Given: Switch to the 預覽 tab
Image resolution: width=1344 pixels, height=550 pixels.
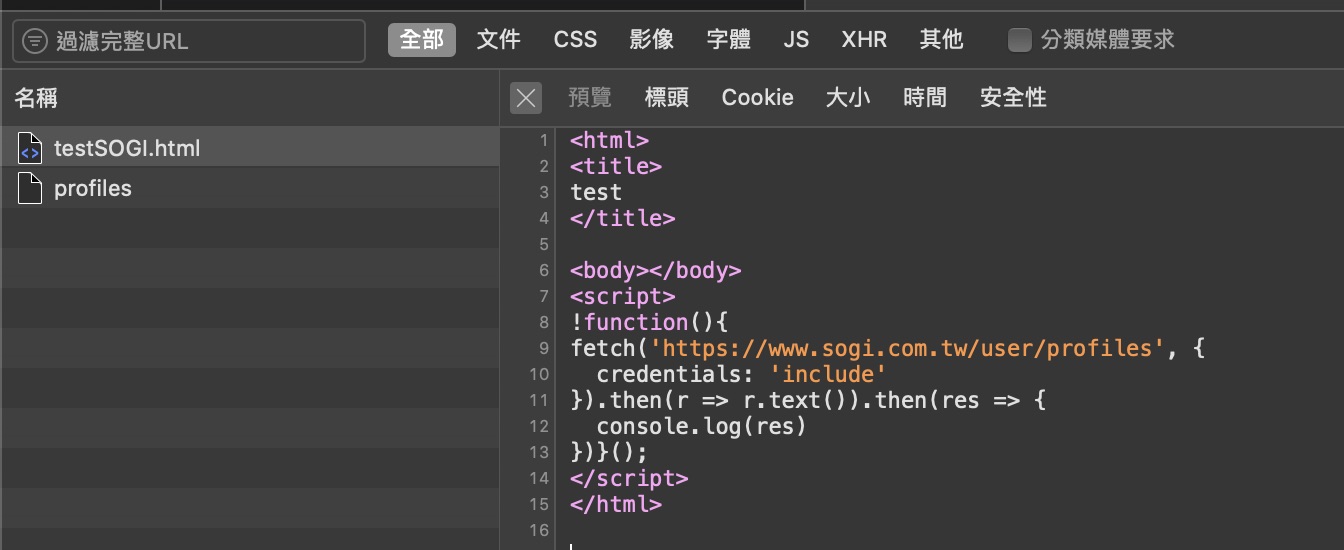Looking at the screenshot, I should 590,97.
